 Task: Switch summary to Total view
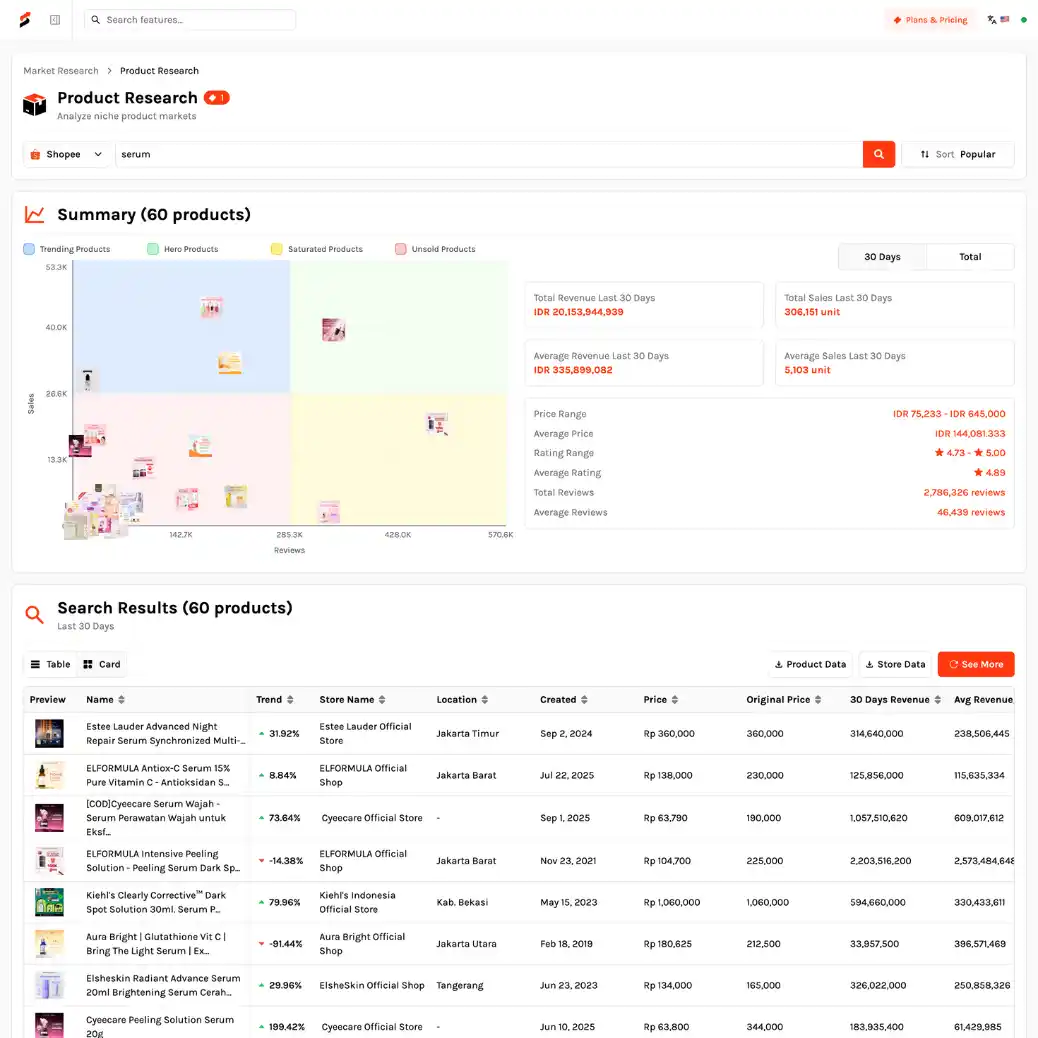(969, 257)
